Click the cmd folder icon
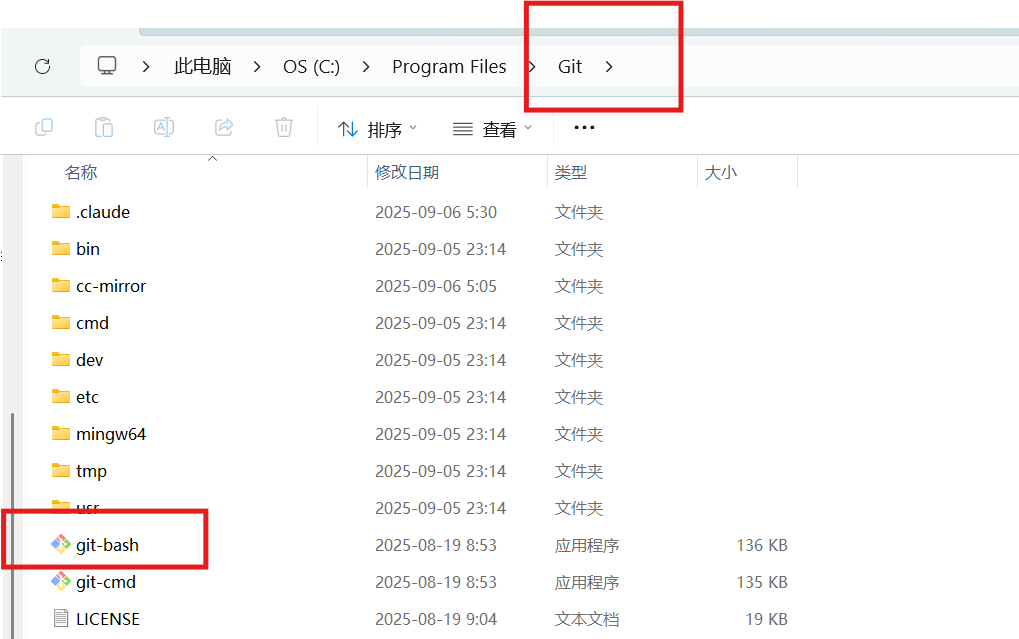The width and height of the screenshot is (1019, 639). tap(61, 322)
